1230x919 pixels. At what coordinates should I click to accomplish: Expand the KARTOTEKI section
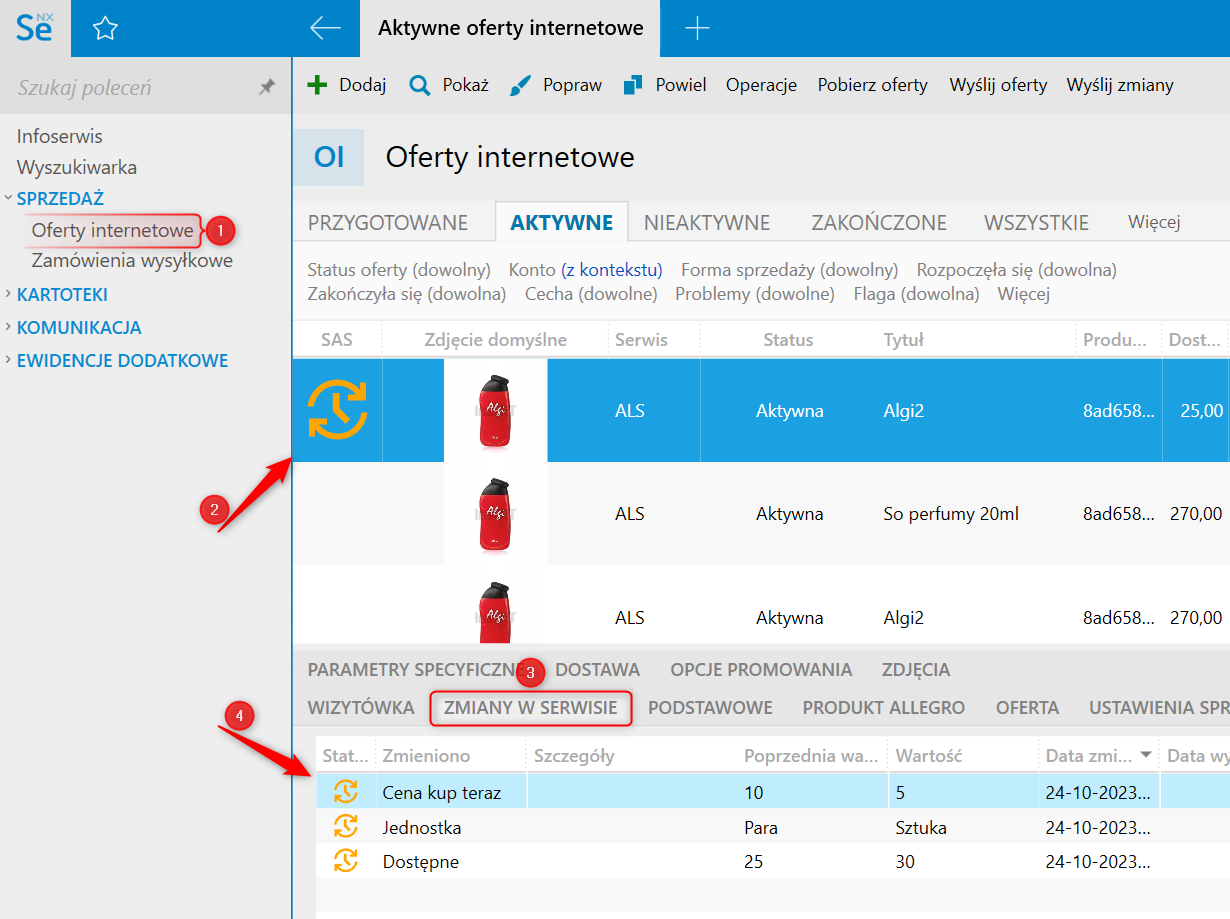[x=8, y=294]
